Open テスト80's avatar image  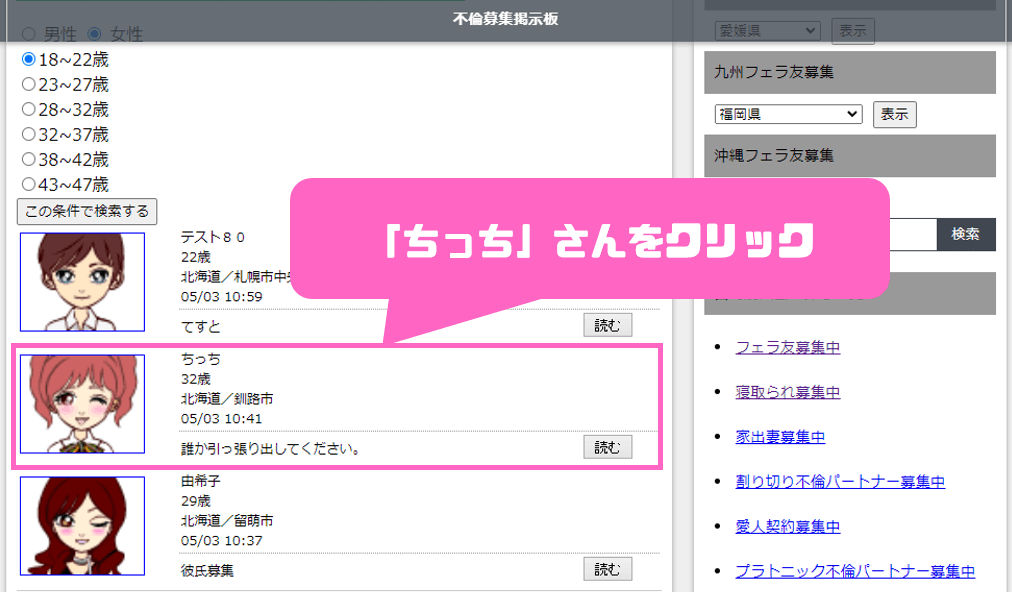click(82, 282)
